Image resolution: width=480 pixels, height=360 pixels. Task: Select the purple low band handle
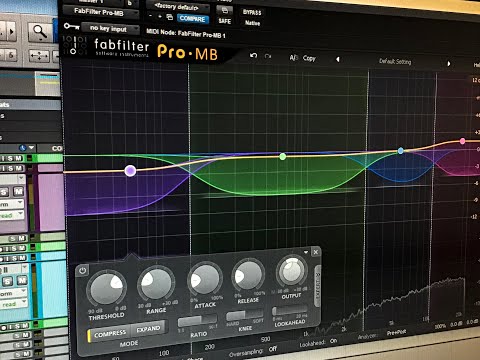click(130, 171)
